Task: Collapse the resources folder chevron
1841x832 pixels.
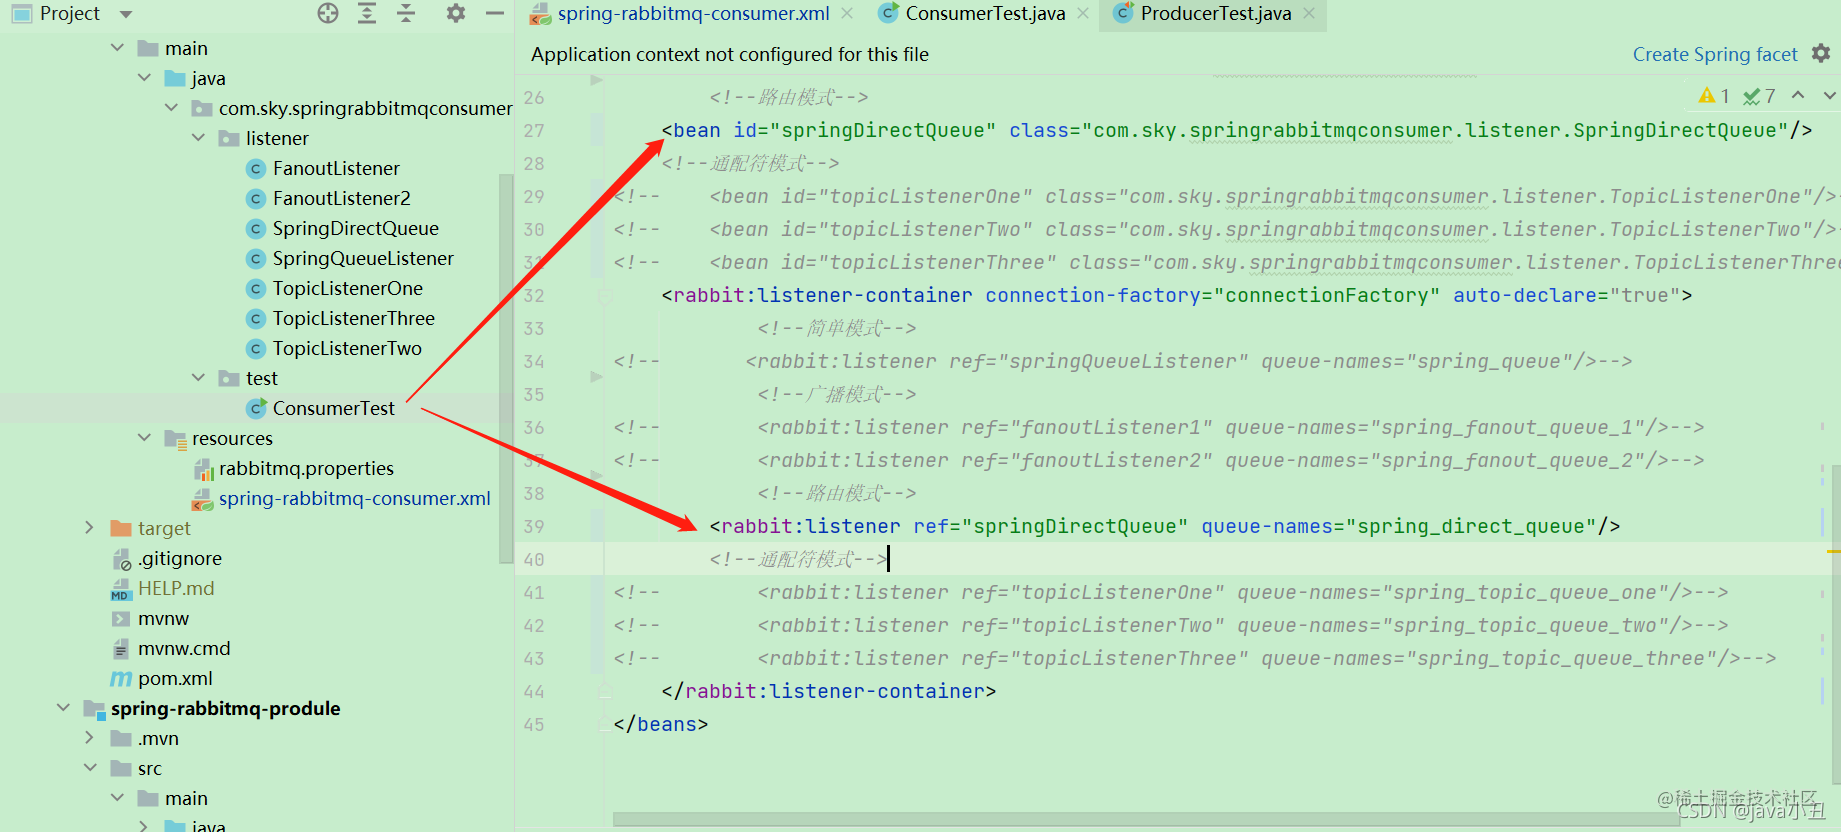Action: coord(144,438)
